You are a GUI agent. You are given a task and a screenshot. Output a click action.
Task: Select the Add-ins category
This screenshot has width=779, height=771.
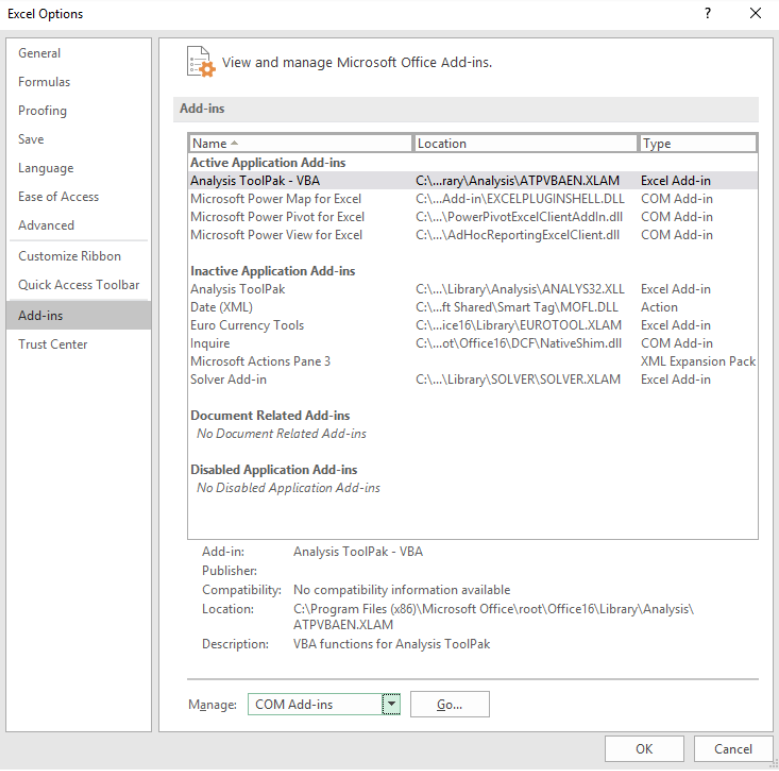[78, 315]
